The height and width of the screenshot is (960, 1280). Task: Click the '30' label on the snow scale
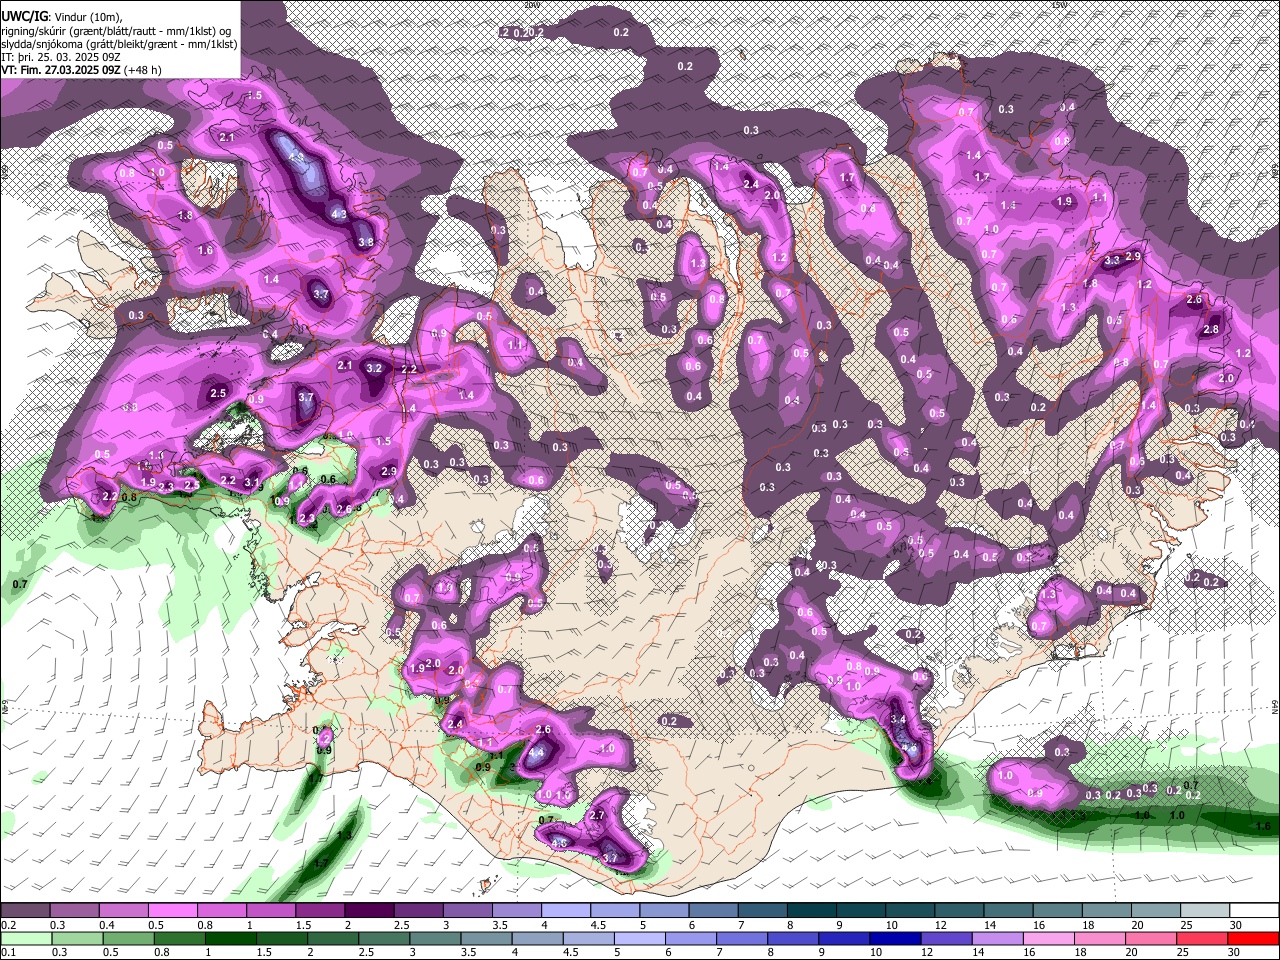pyautogui.click(x=1236, y=925)
